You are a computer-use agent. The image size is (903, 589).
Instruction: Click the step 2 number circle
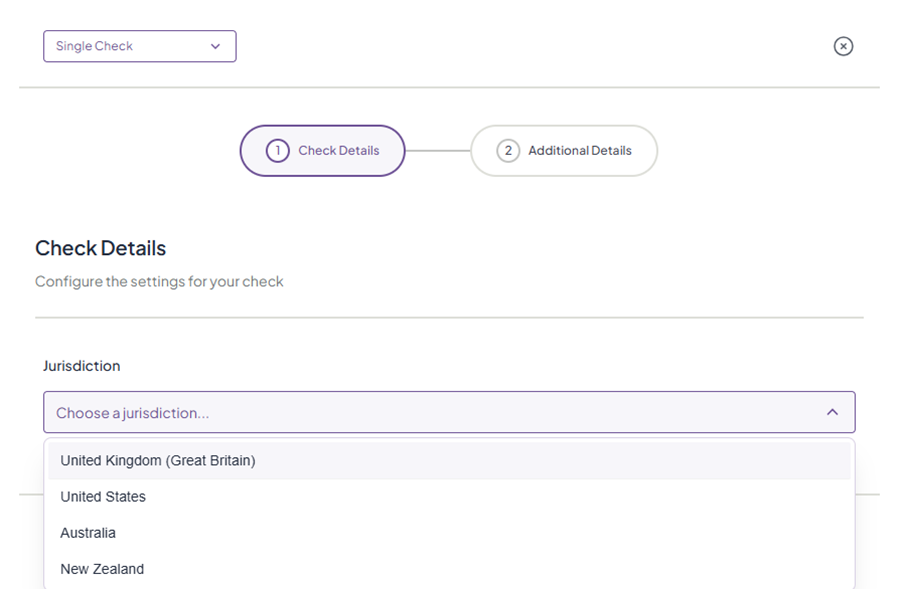click(x=508, y=151)
